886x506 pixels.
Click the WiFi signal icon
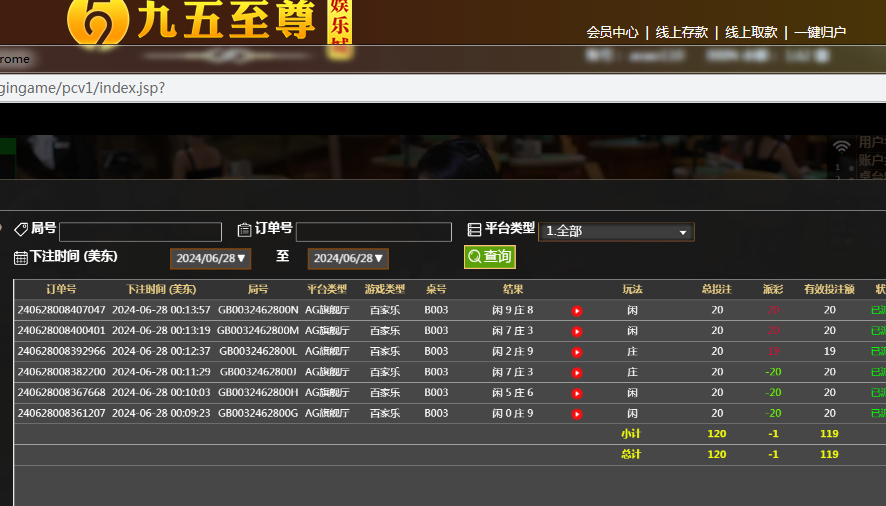(842, 147)
